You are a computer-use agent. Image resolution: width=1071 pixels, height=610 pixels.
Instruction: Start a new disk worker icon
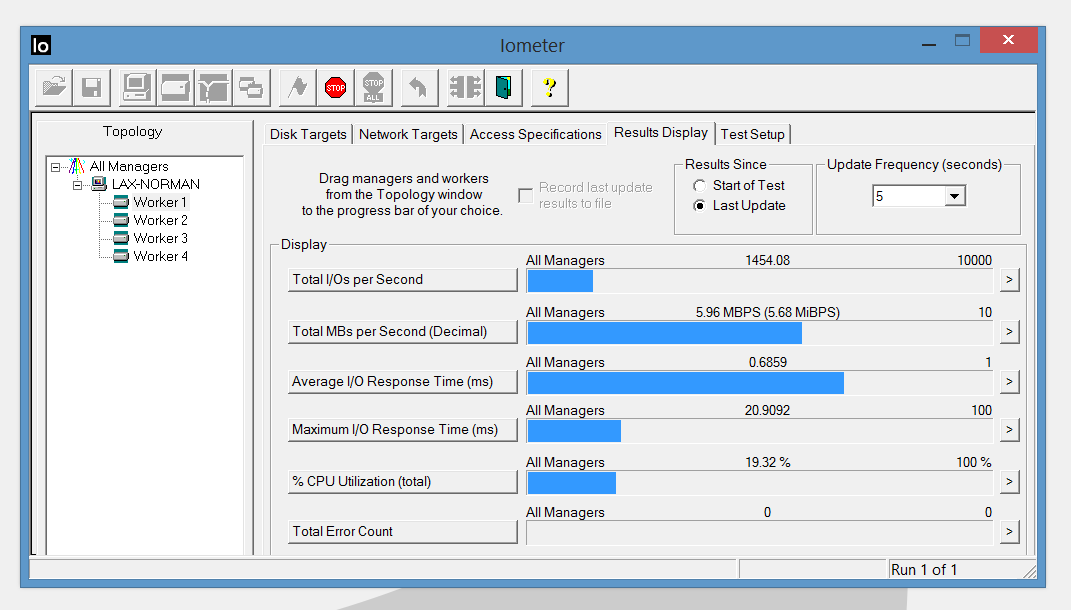click(x=176, y=87)
